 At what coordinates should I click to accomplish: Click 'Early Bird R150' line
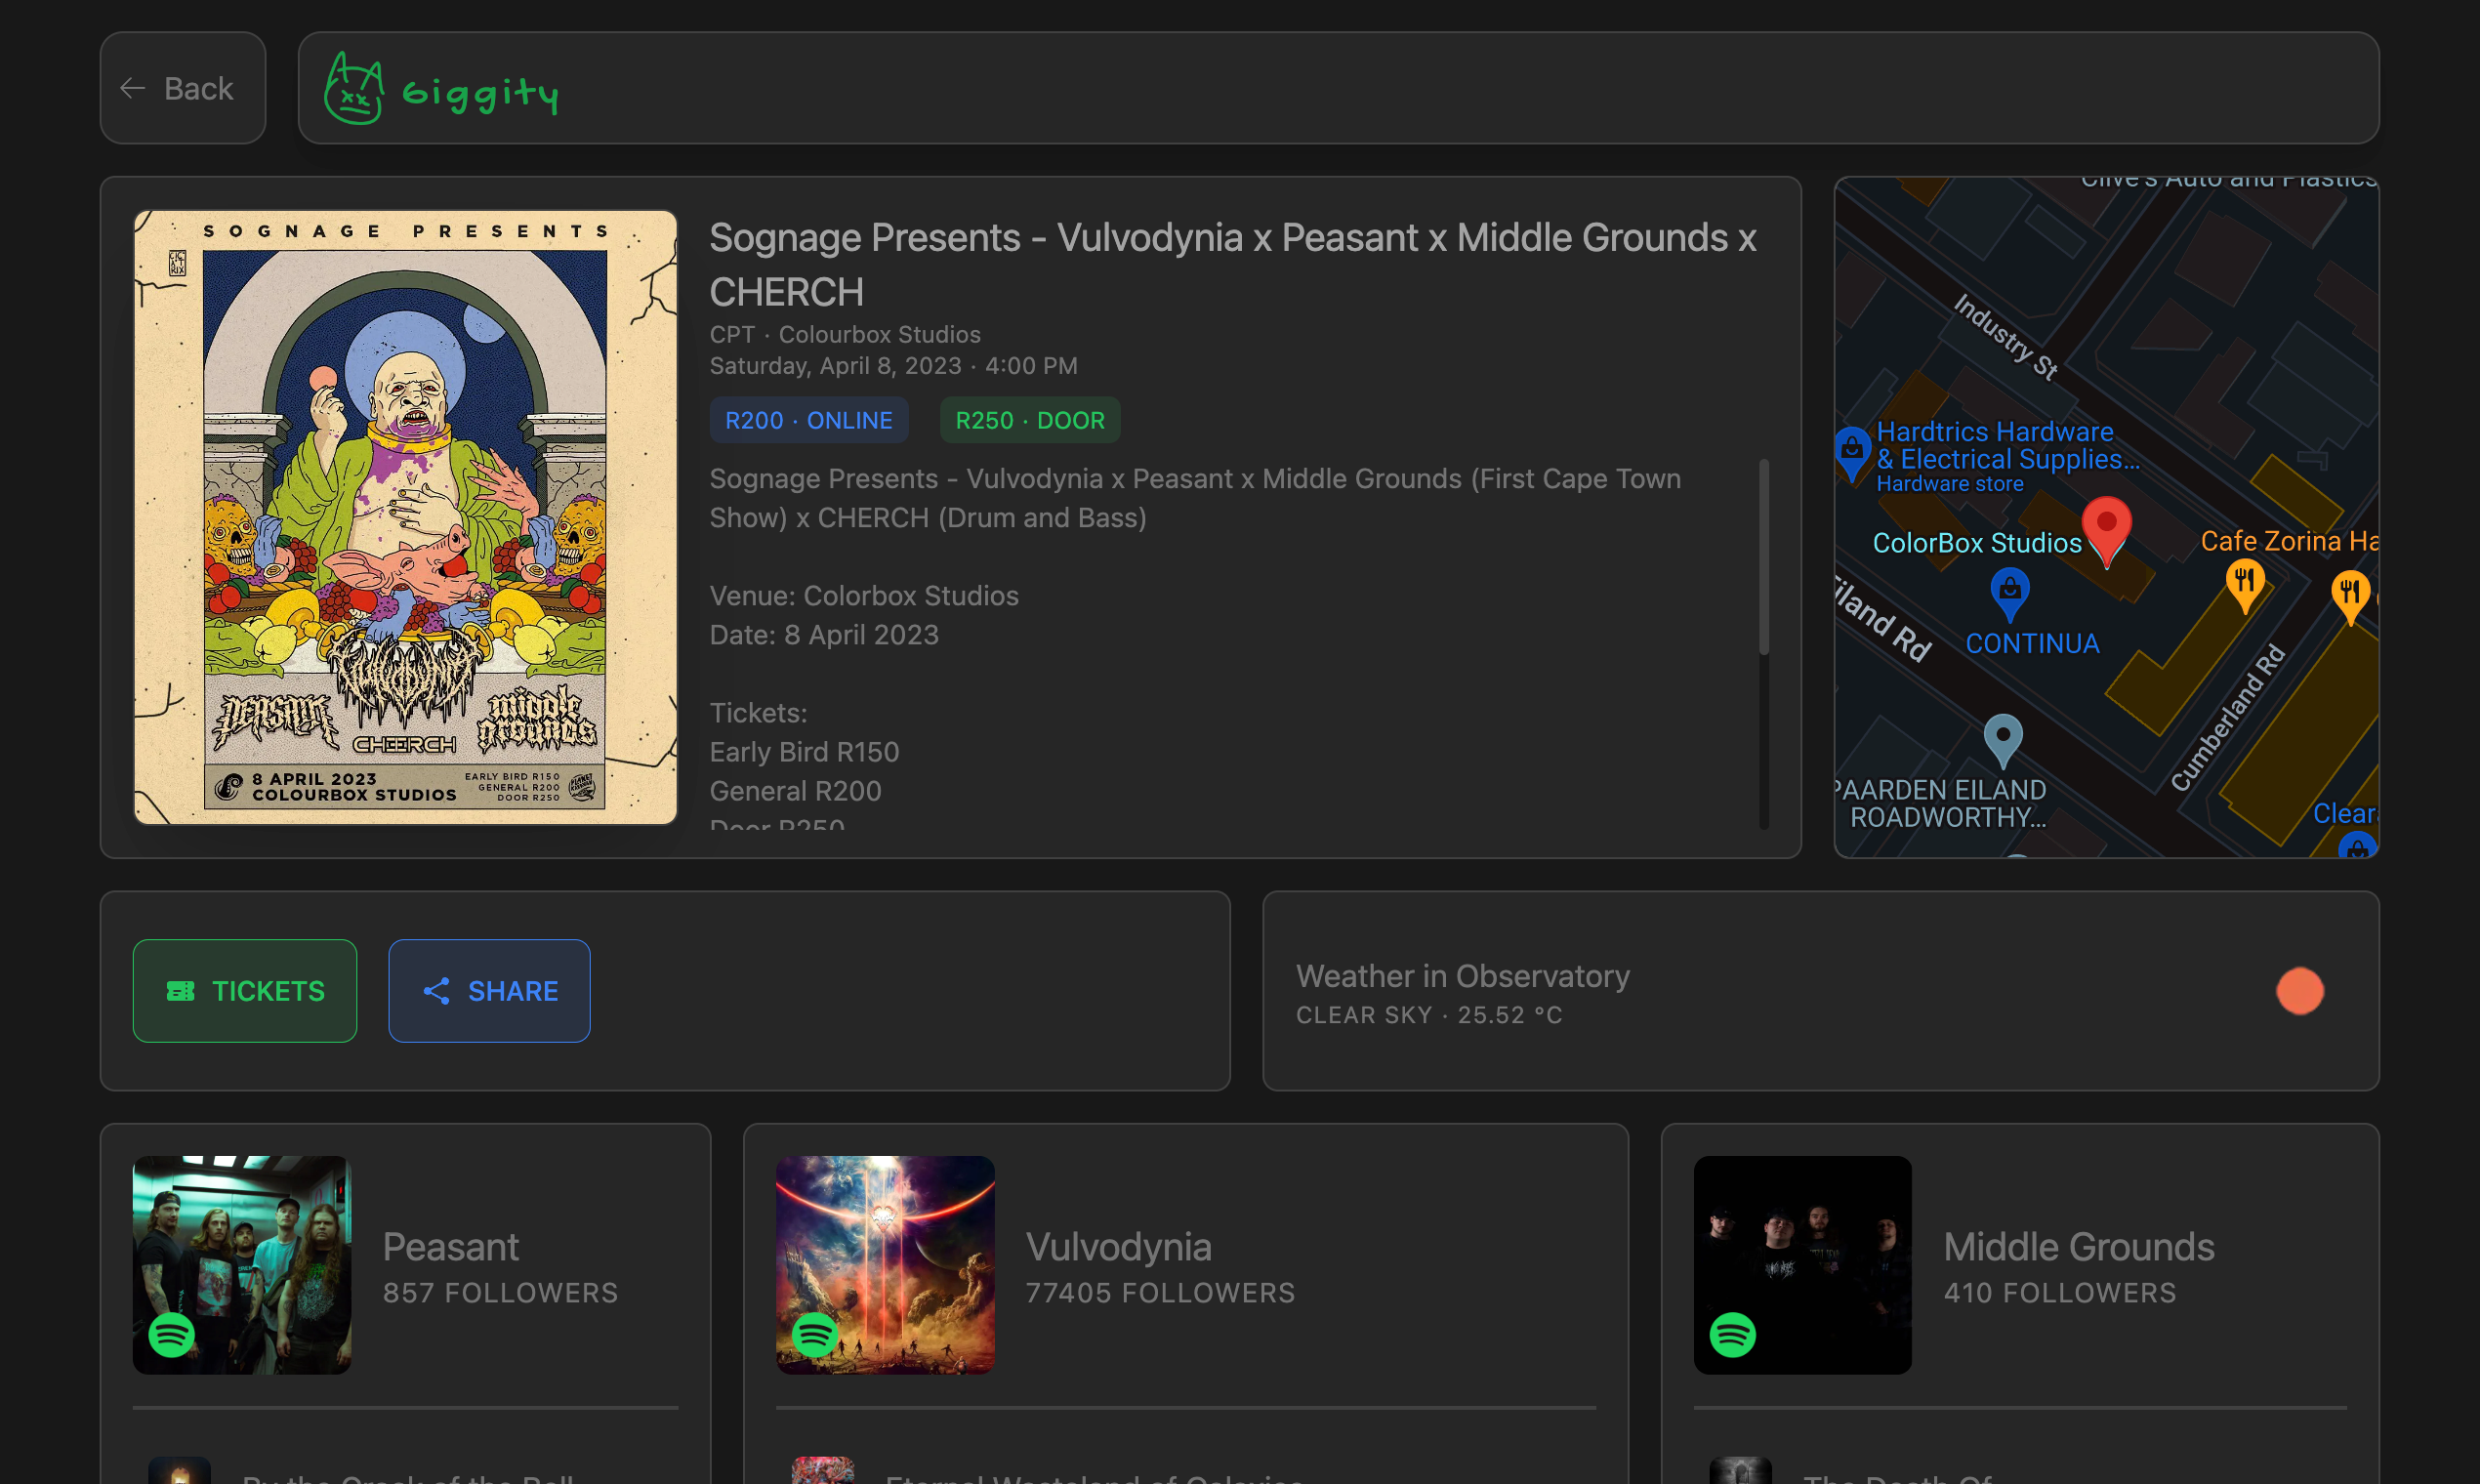[804, 752]
